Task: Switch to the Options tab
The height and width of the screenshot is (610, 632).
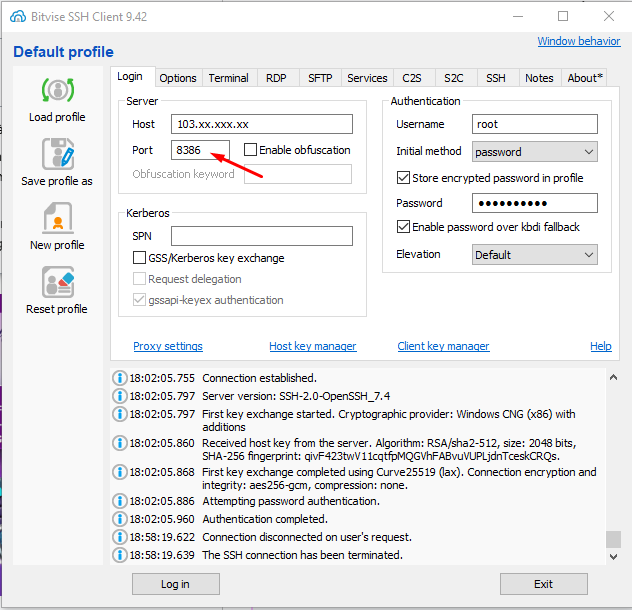Action: (178, 78)
